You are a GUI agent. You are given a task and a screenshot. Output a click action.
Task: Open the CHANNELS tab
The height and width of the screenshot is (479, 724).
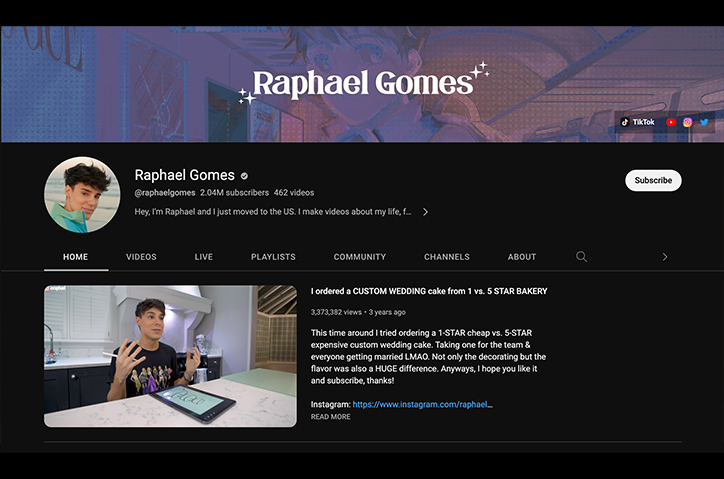(447, 257)
